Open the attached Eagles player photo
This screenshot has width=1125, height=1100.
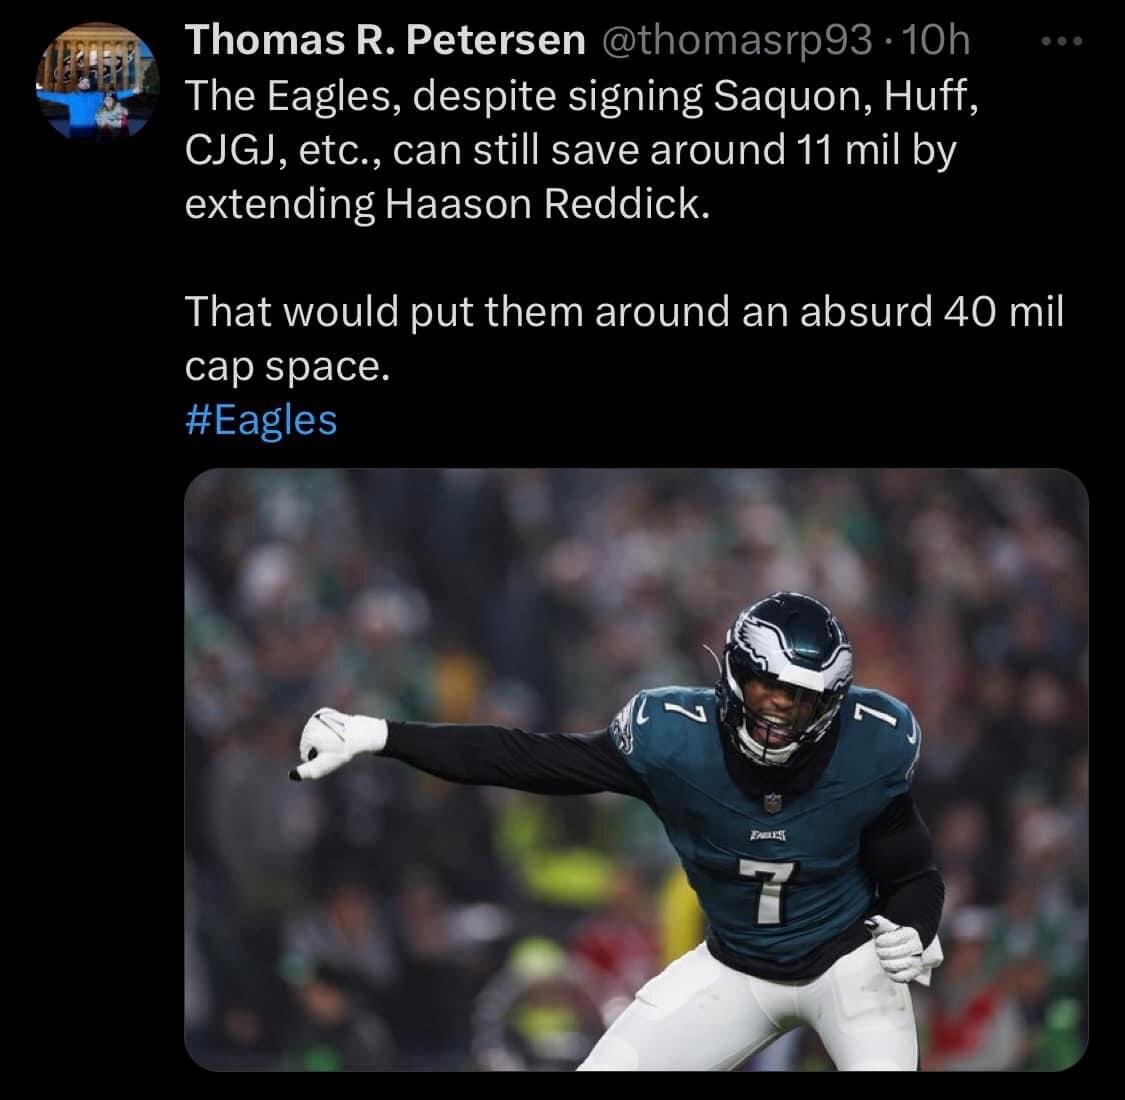coord(636,769)
